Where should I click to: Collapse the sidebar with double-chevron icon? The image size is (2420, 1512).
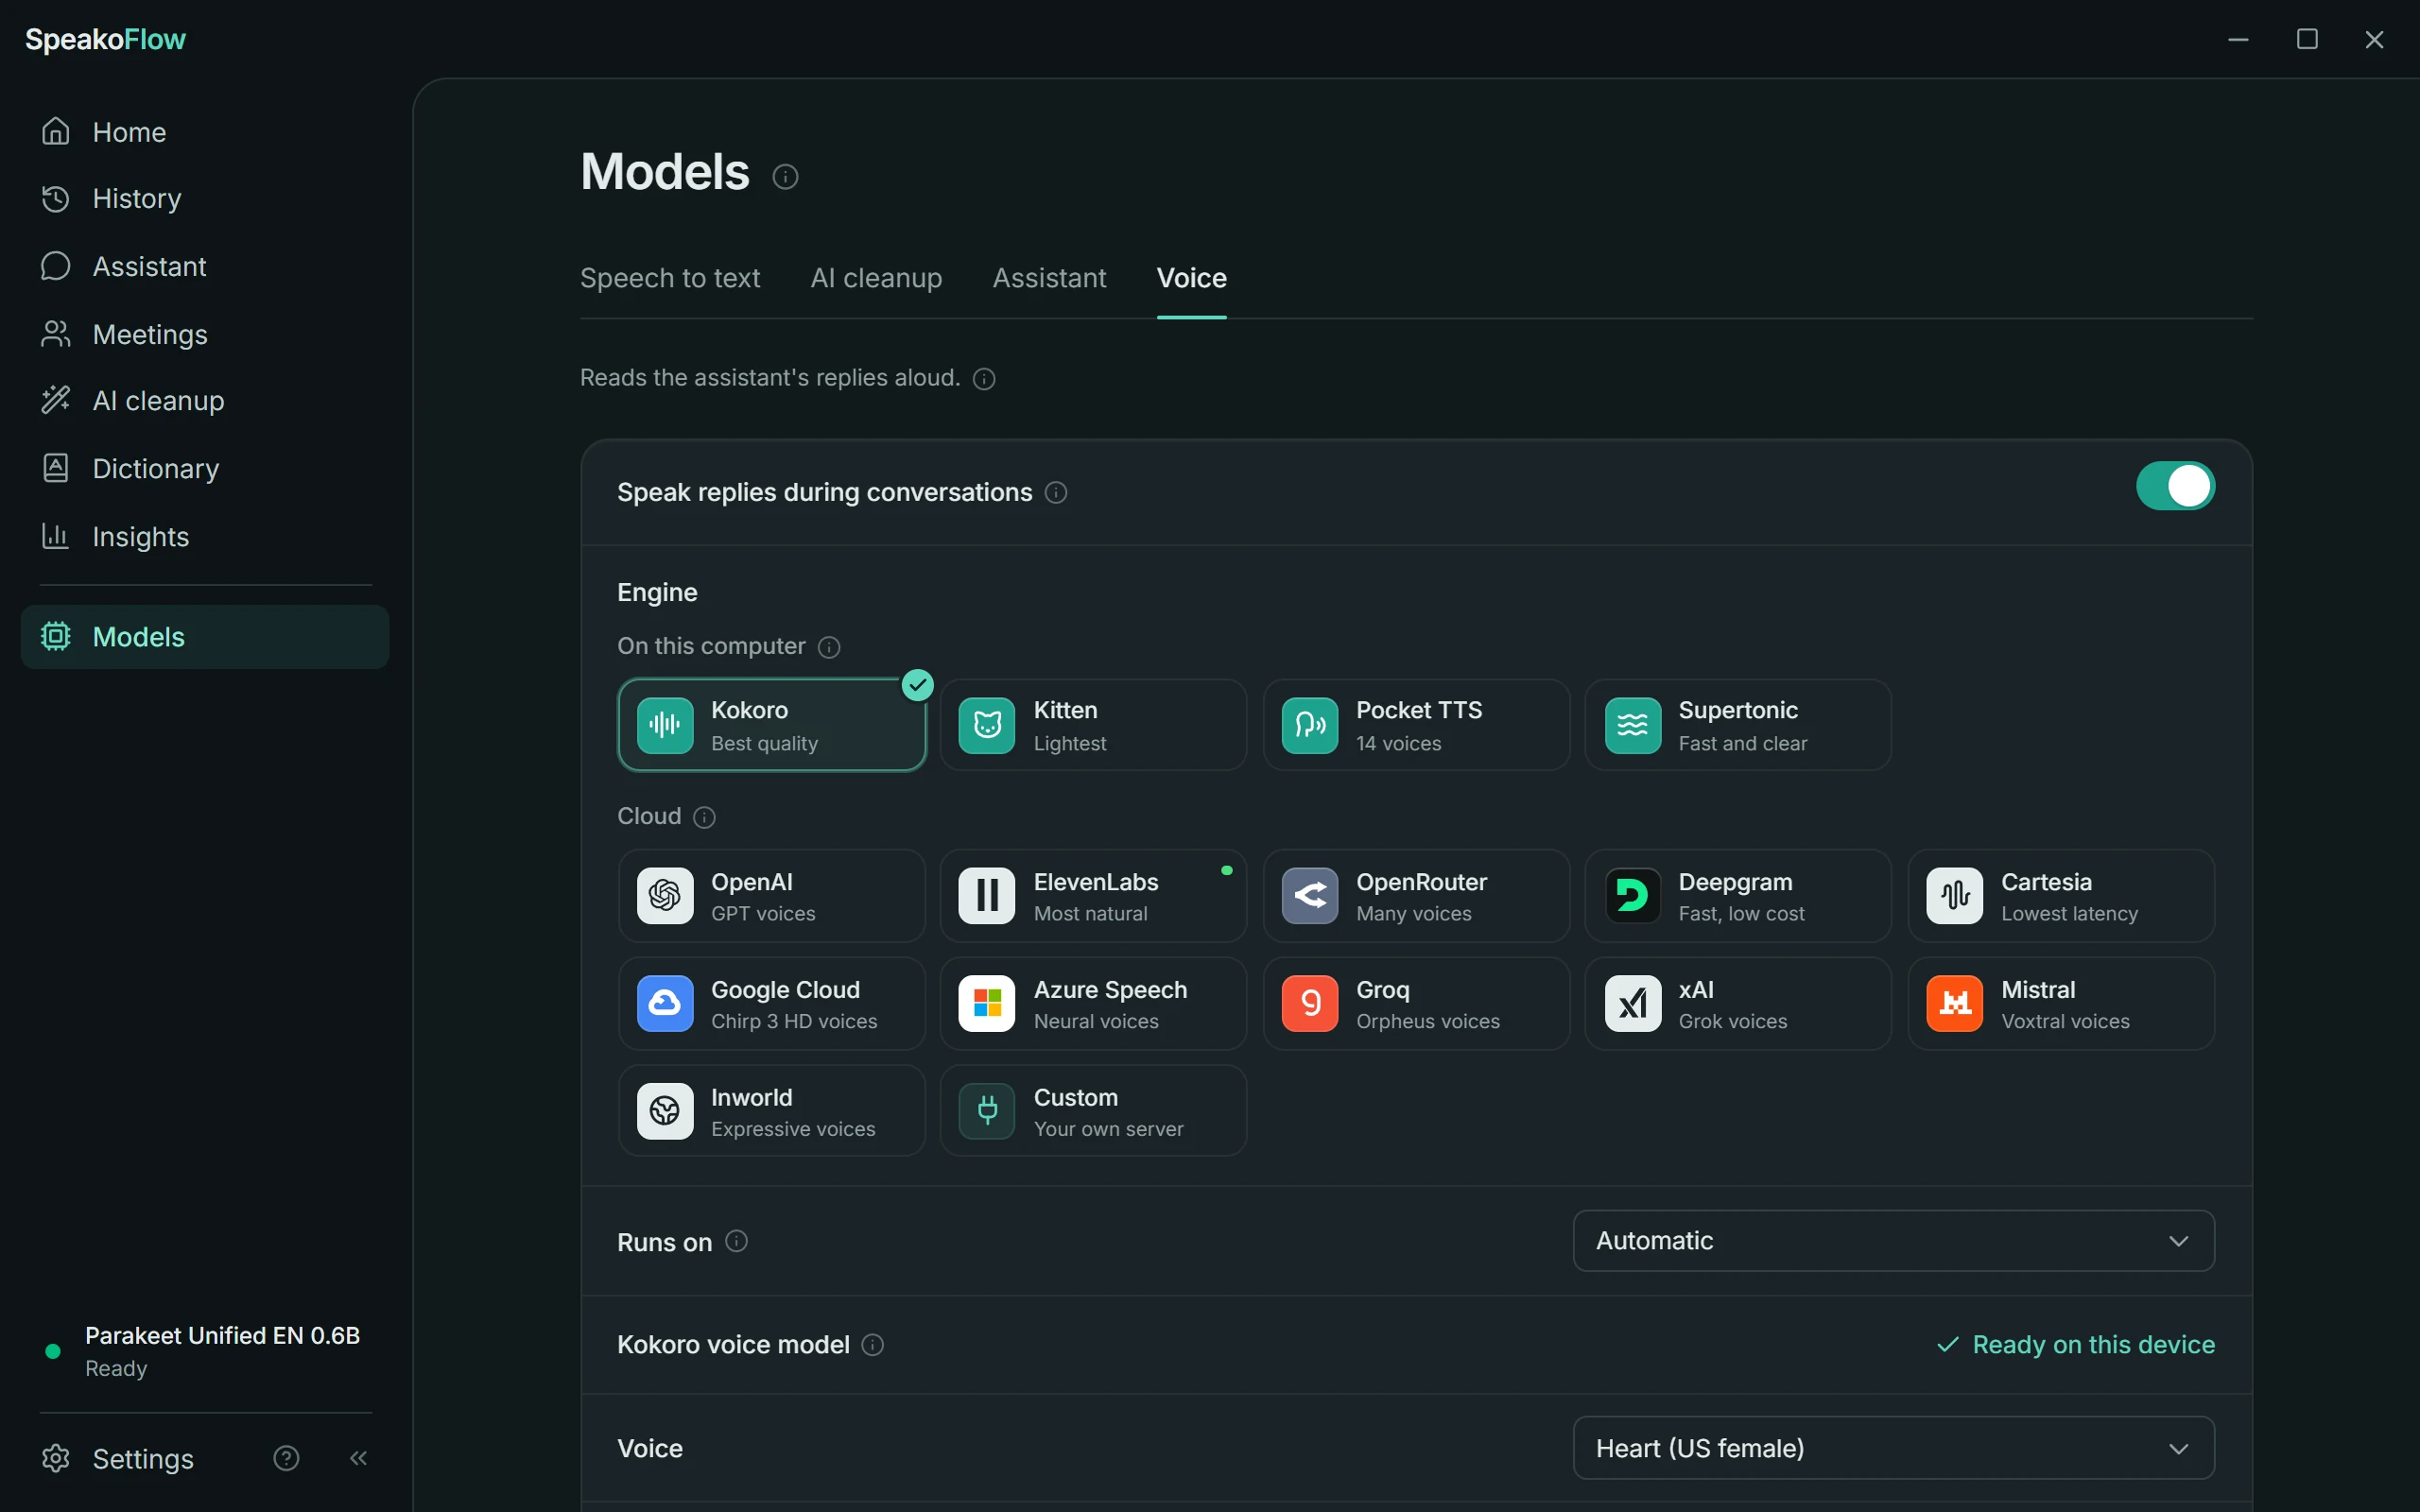coord(358,1458)
